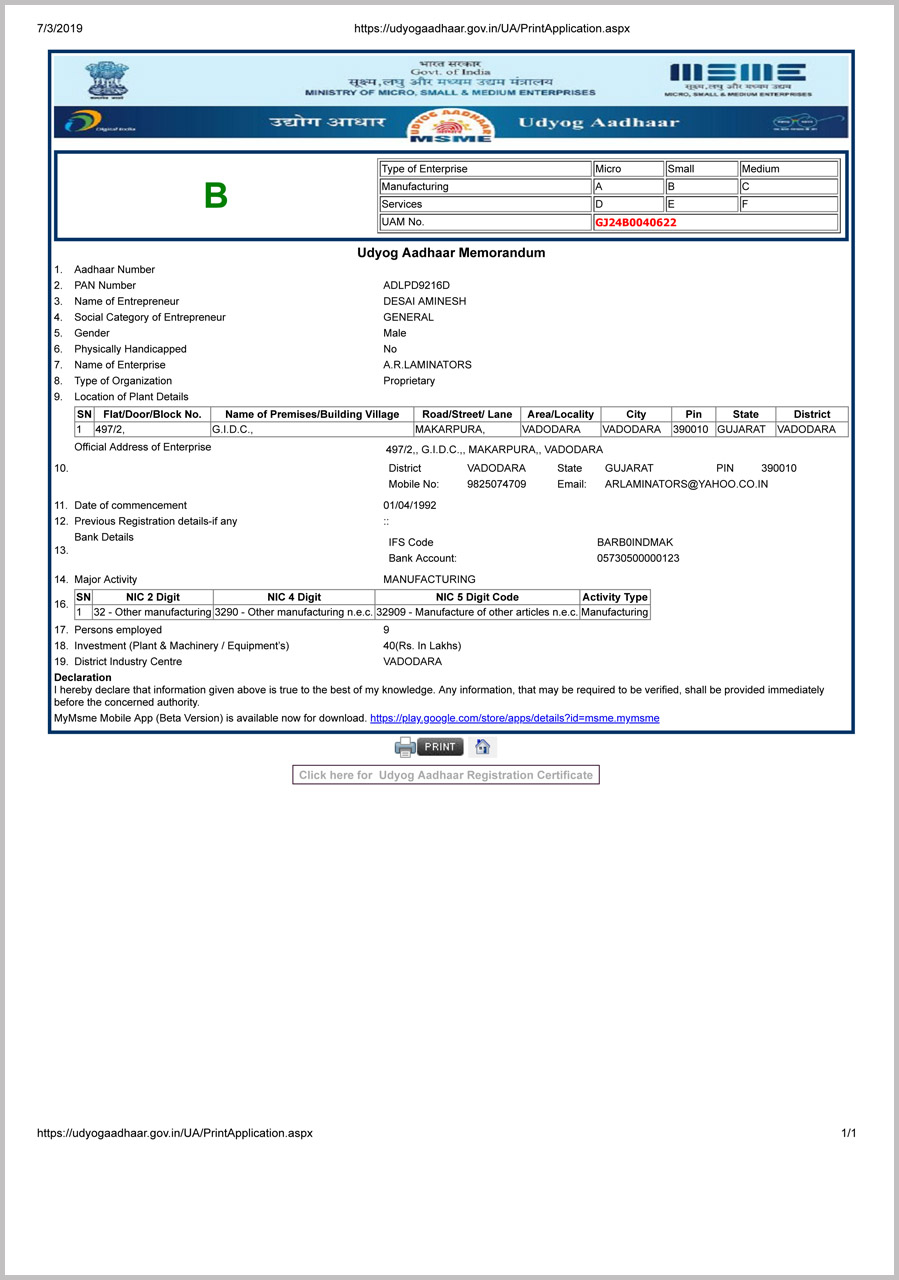Click the entrepreneur name DESAI AMINESH
This screenshot has height=1280, width=899.
click(x=425, y=301)
